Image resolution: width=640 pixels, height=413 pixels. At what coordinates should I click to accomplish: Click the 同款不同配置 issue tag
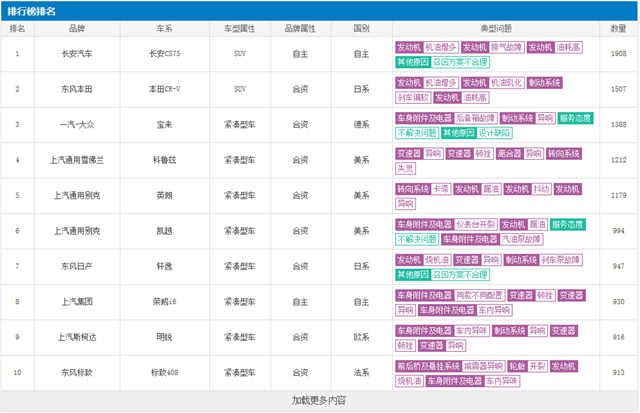tap(480, 295)
